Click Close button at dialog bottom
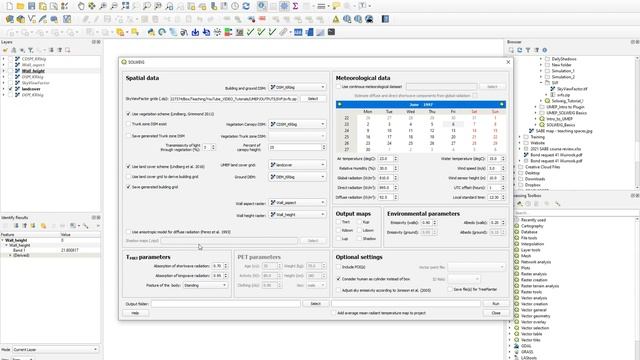Screen dimensions: 640x360 (x=496, y=313)
